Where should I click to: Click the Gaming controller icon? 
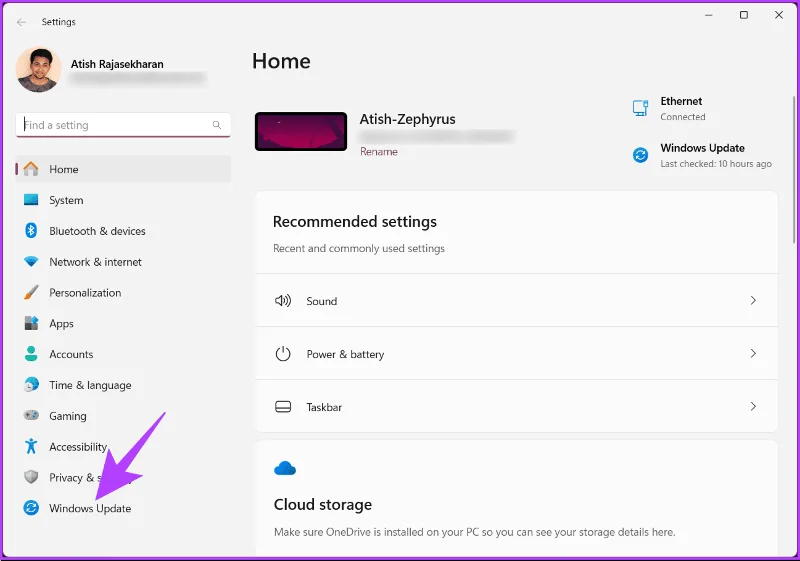31,415
